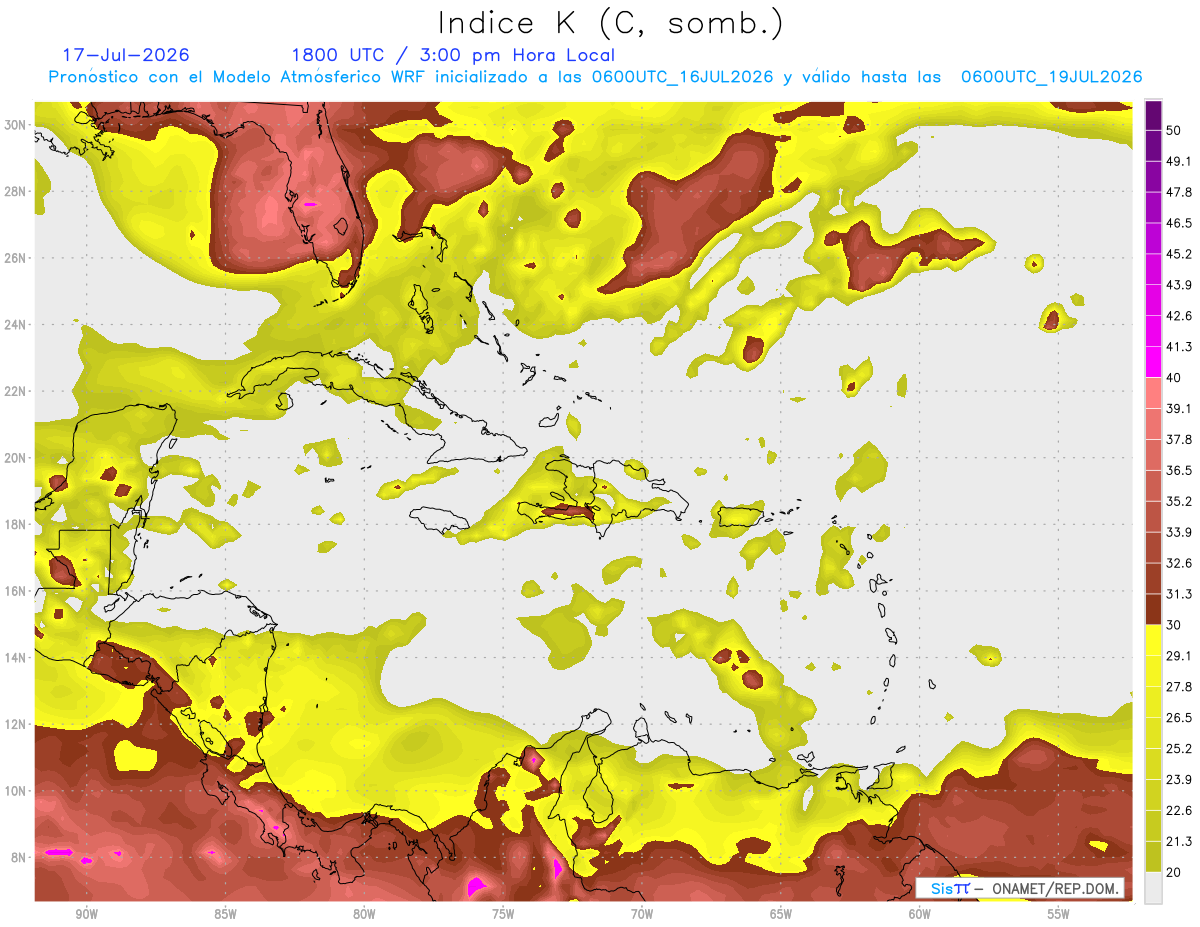
Task: Click the colorbar value 49.1
Action: tap(1179, 161)
